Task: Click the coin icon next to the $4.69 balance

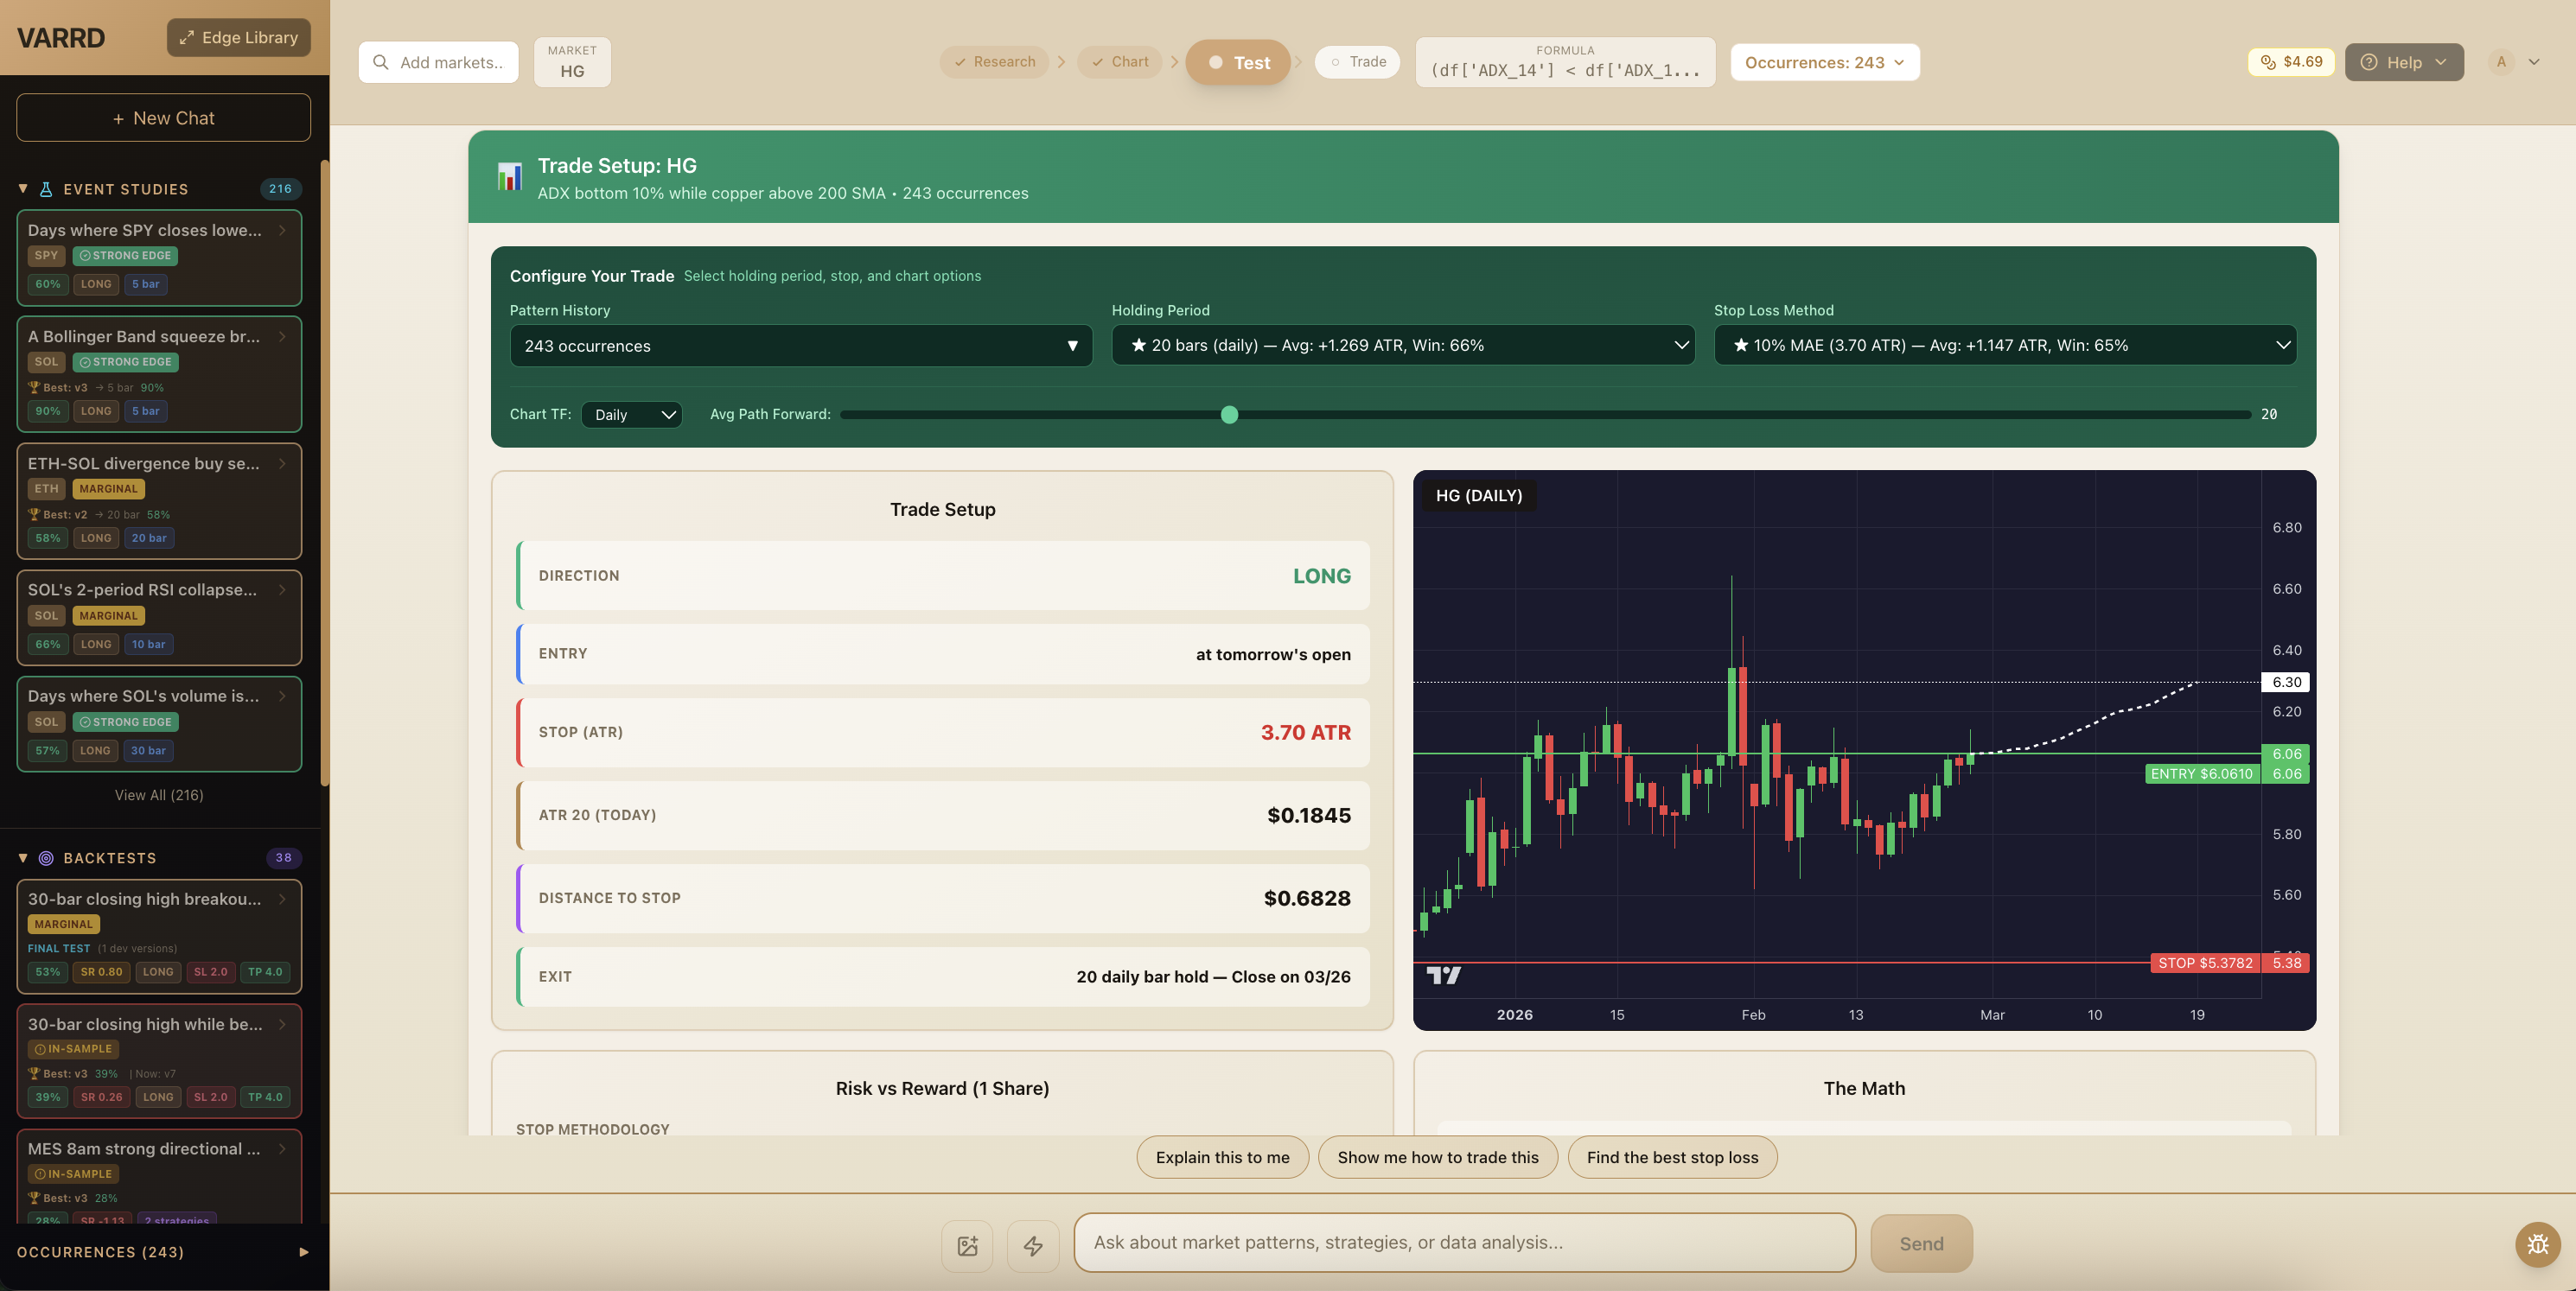Action: (2268, 61)
